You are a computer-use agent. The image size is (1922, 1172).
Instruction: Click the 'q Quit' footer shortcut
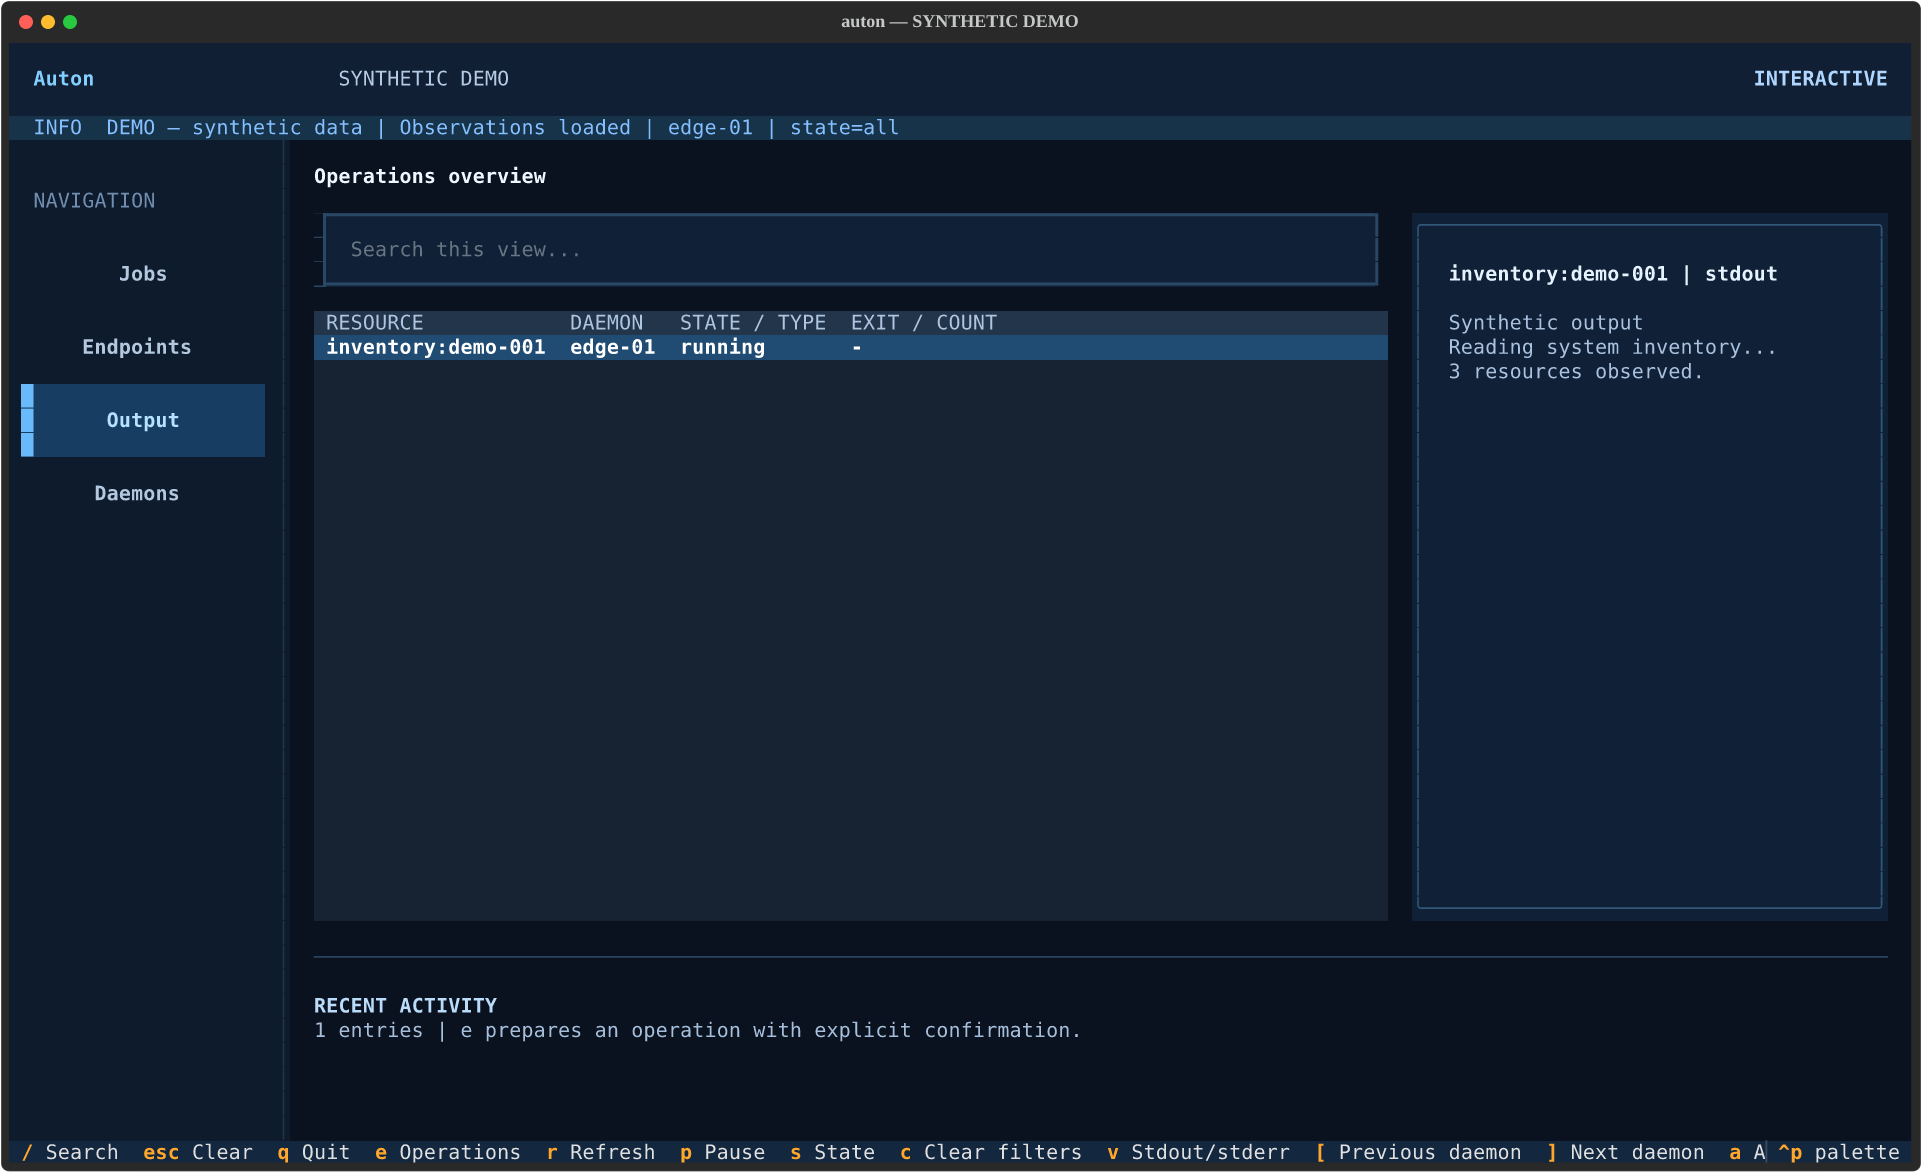[x=314, y=1152]
